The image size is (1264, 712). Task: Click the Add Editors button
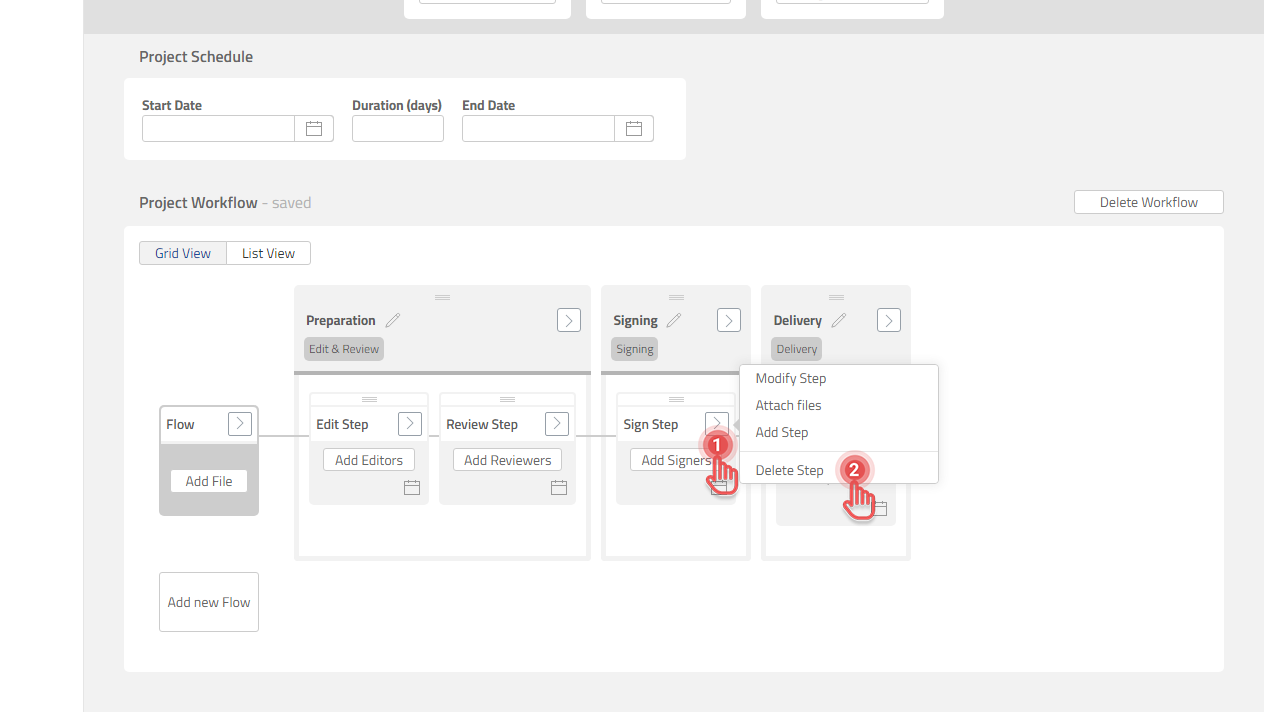(x=369, y=460)
